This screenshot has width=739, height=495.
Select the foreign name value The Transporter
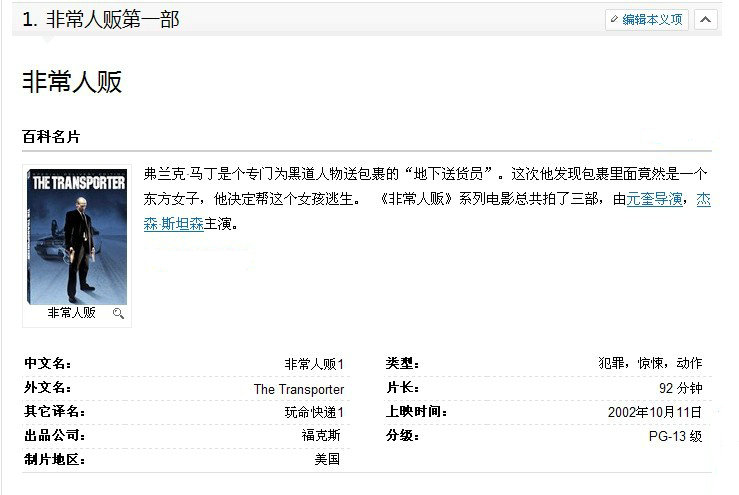(298, 389)
